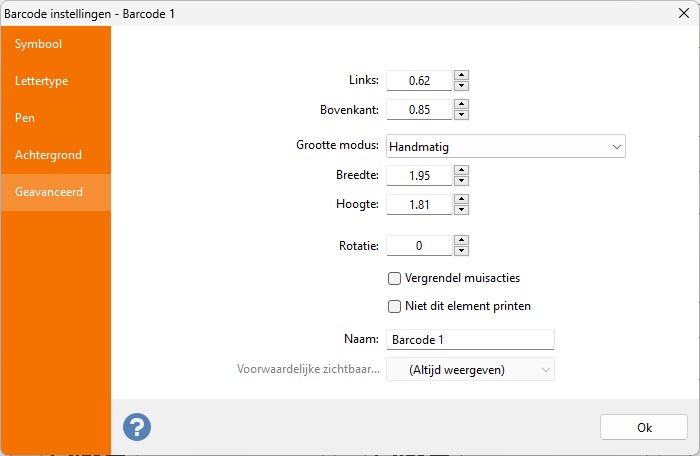Decrease Rotatie using the down arrow
Image resolution: width=700 pixels, height=456 pixels.
[461, 251]
